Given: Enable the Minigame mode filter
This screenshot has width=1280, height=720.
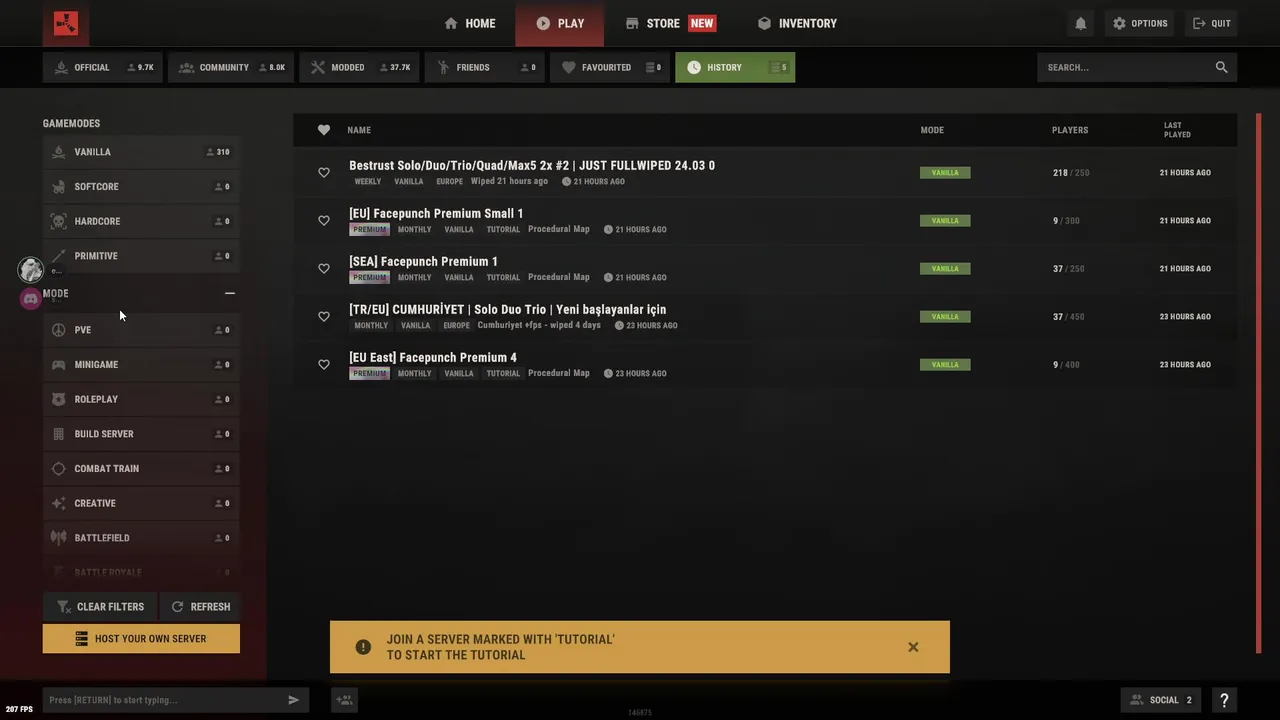Looking at the screenshot, I should tap(141, 365).
